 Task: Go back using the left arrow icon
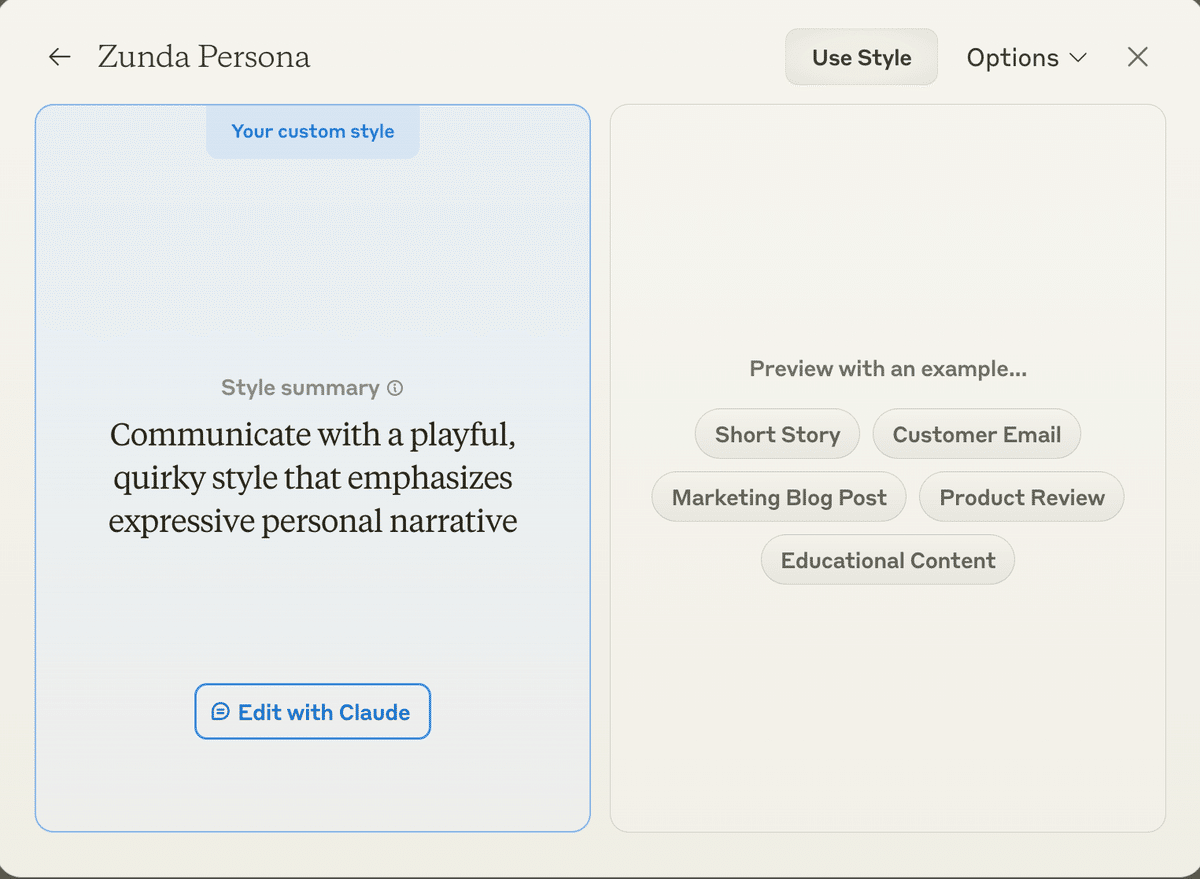click(x=60, y=57)
